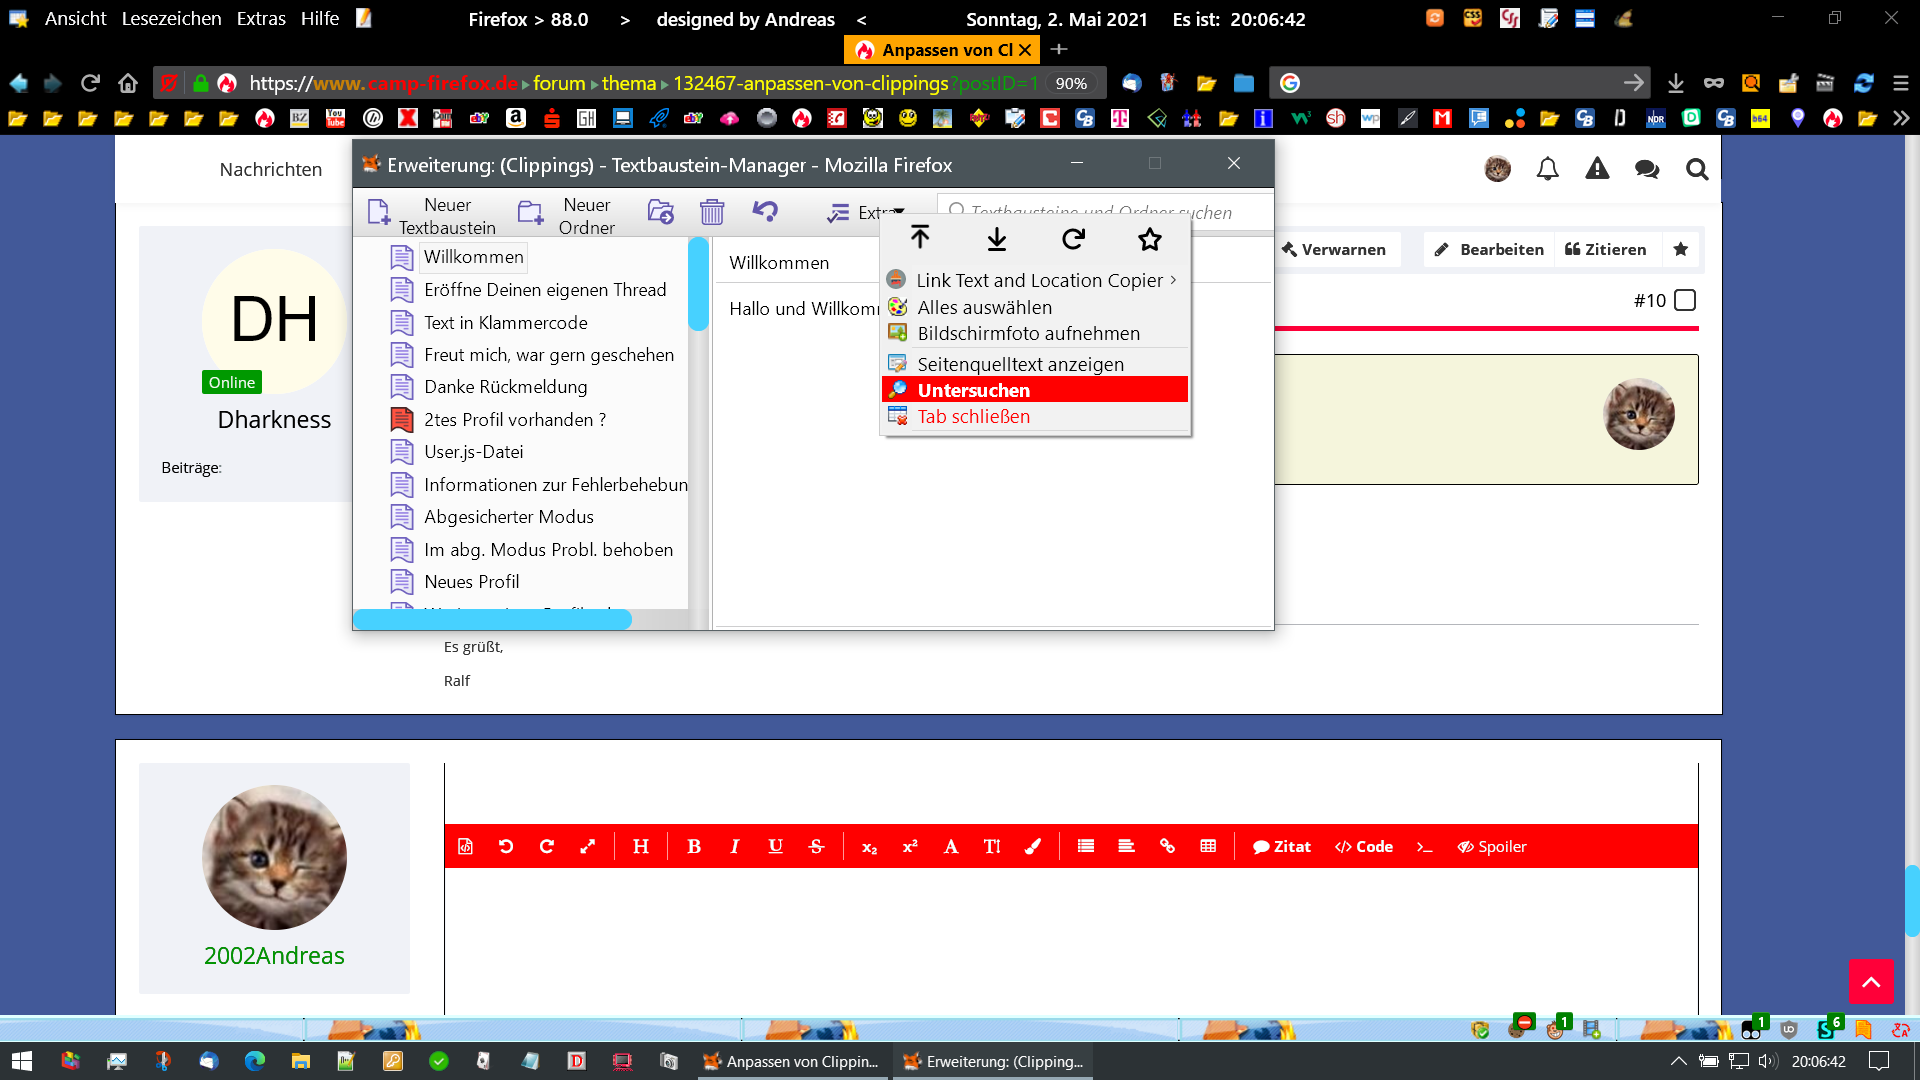Image resolution: width=1920 pixels, height=1080 pixels.
Task: Click the reload icon in context menu
Action: pos(1073,239)
